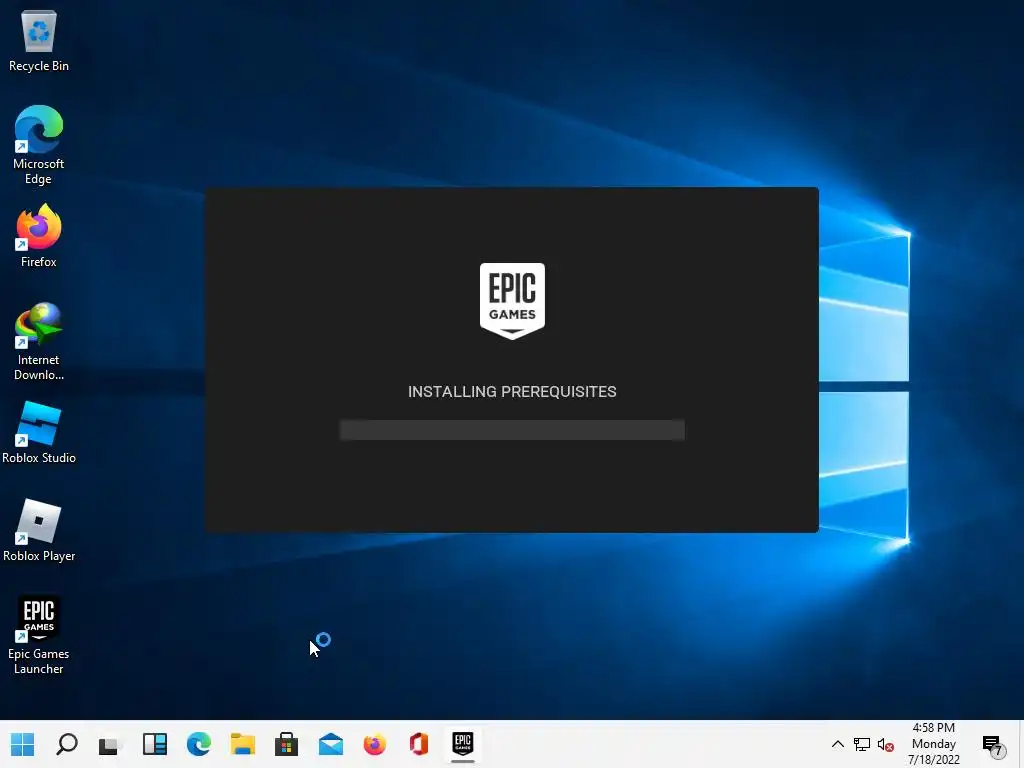Click the Installing Prerequisites progress bar
The height and width of the screenshot is (768, 1024).
pos(512,430)
